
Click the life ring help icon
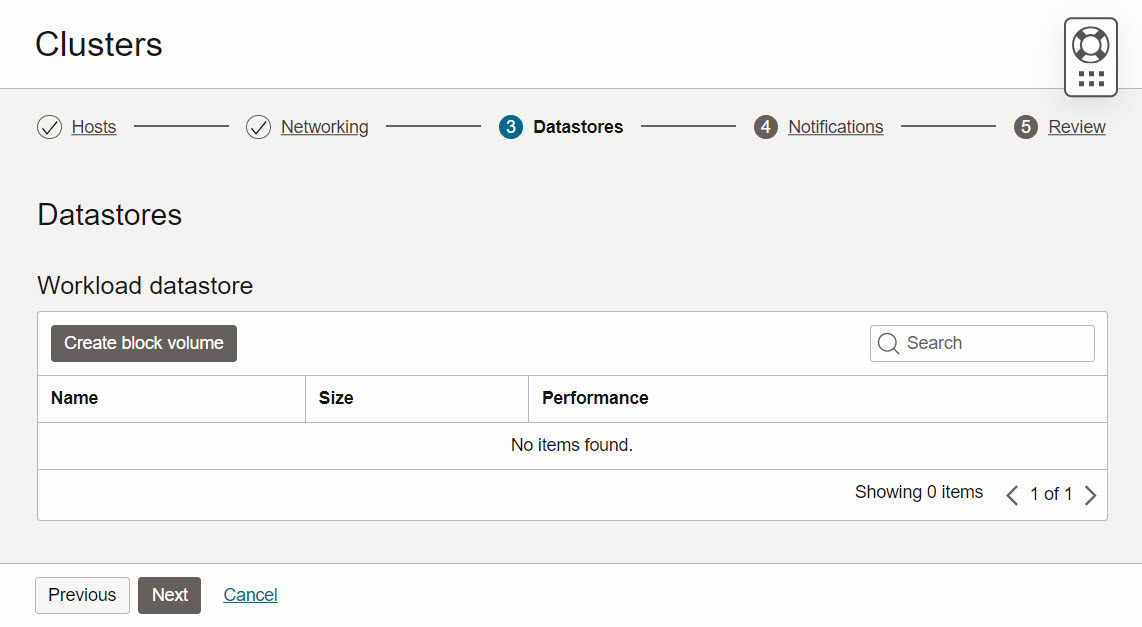[x=1090, y=45]
